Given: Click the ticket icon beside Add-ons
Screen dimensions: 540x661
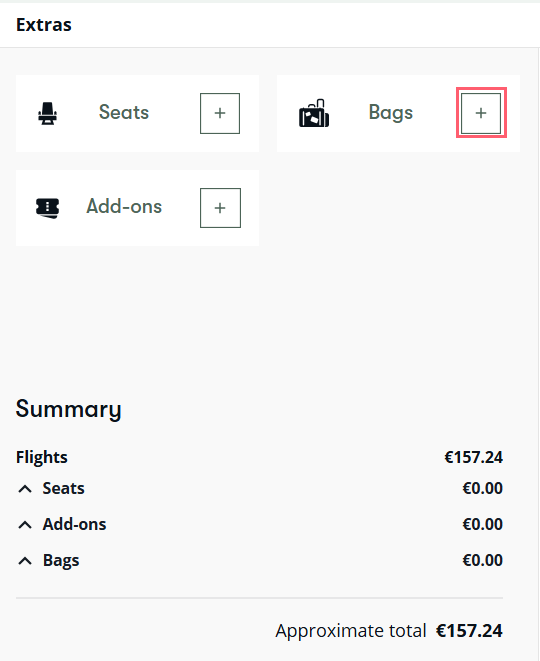Looking at the screenshot, I should [x=47, y=208].
